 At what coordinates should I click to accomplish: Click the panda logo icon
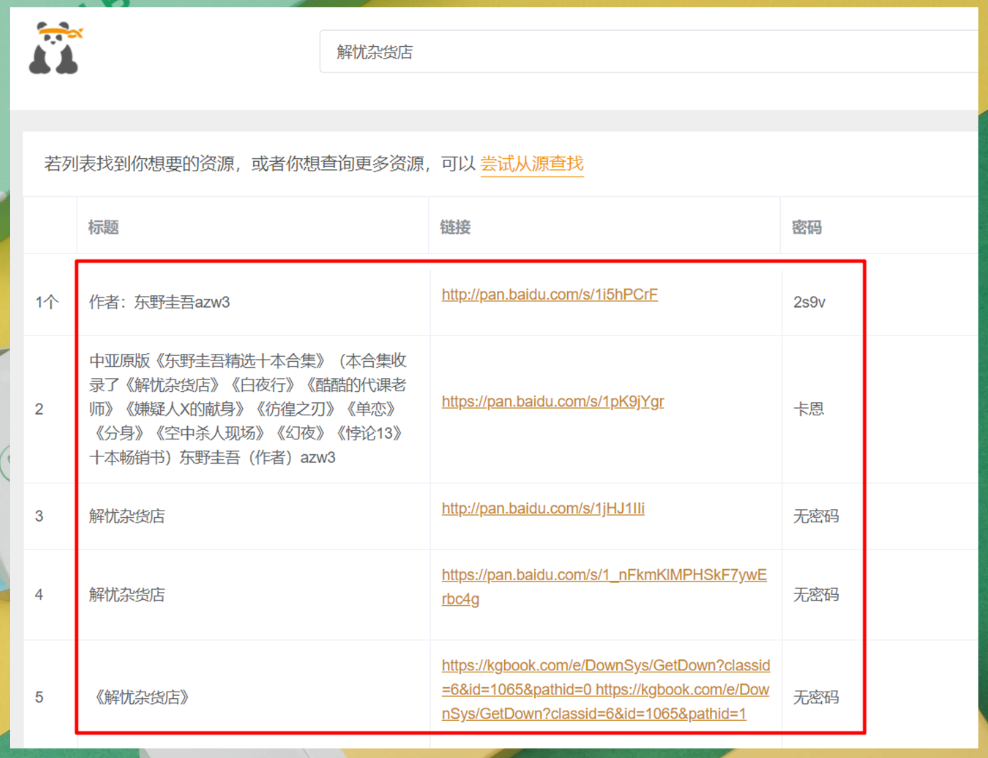(55, 48)
